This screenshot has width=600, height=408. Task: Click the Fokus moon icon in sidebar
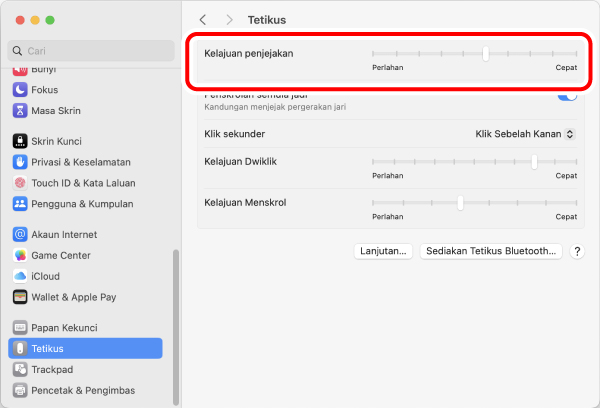click(20, 89)
